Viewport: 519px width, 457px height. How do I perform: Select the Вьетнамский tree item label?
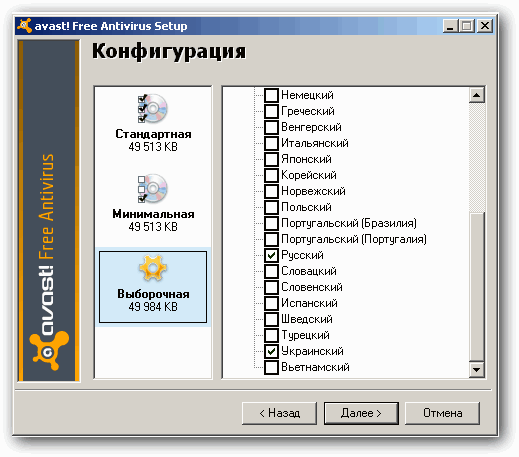click(x=315, y=367)
